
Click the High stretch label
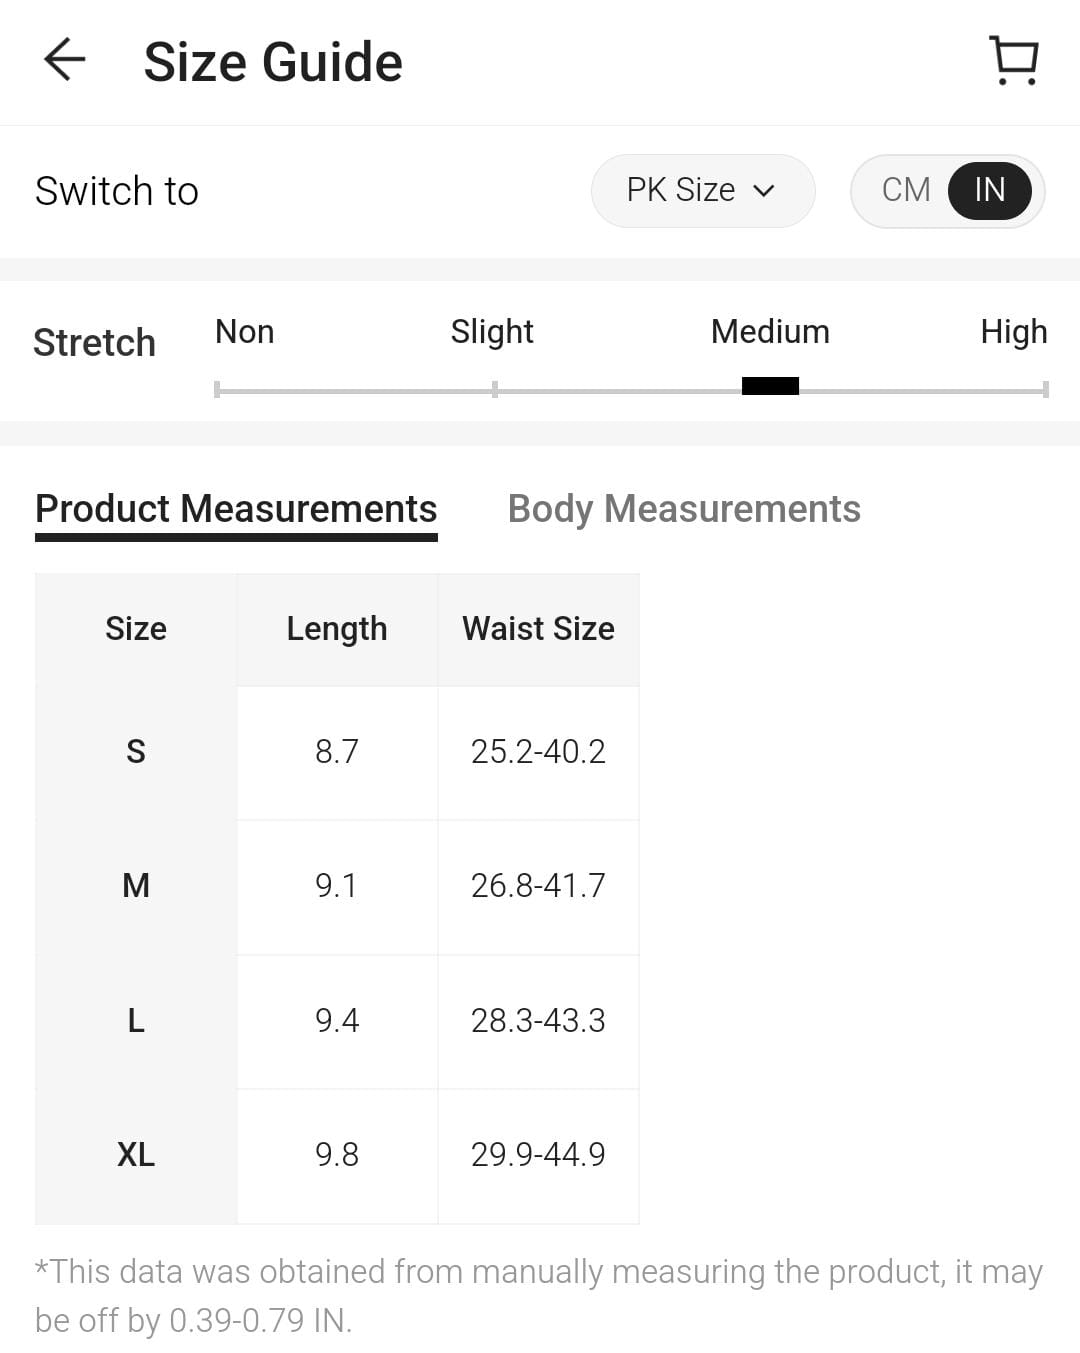[1013, 332]
